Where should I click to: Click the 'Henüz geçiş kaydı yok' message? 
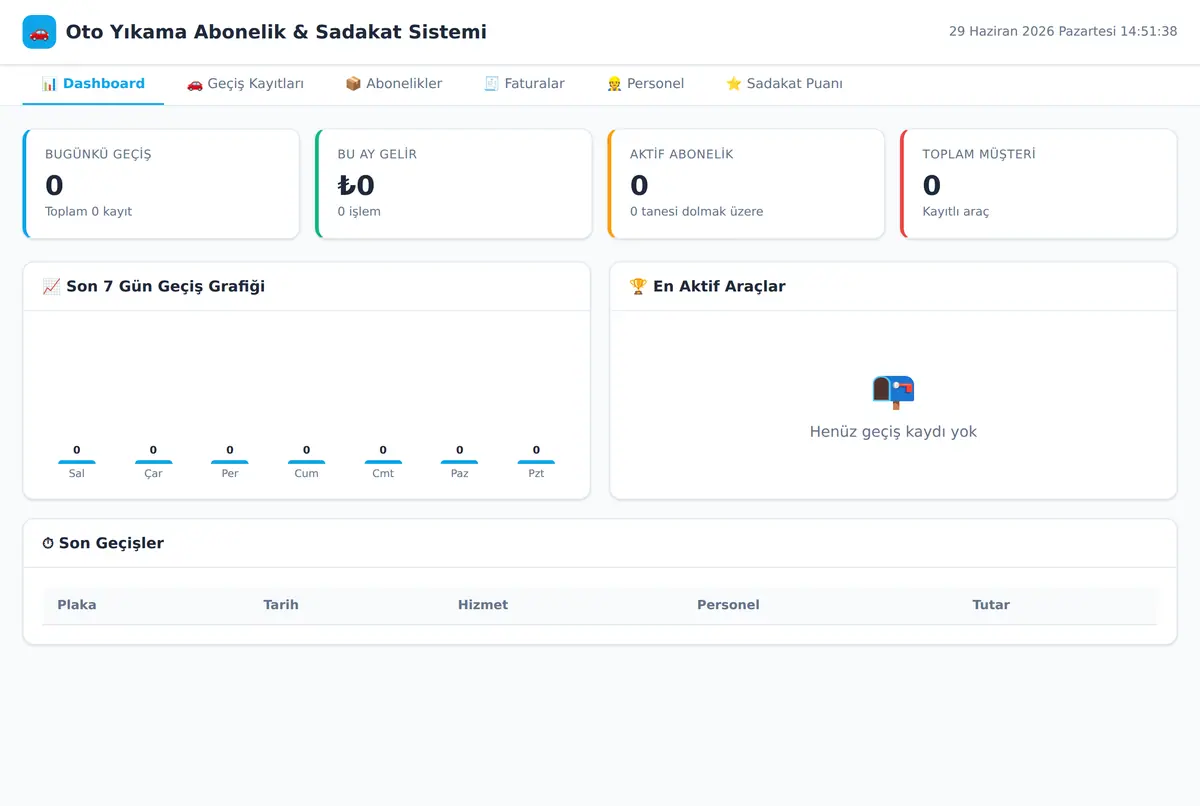[x=893, y=432]
